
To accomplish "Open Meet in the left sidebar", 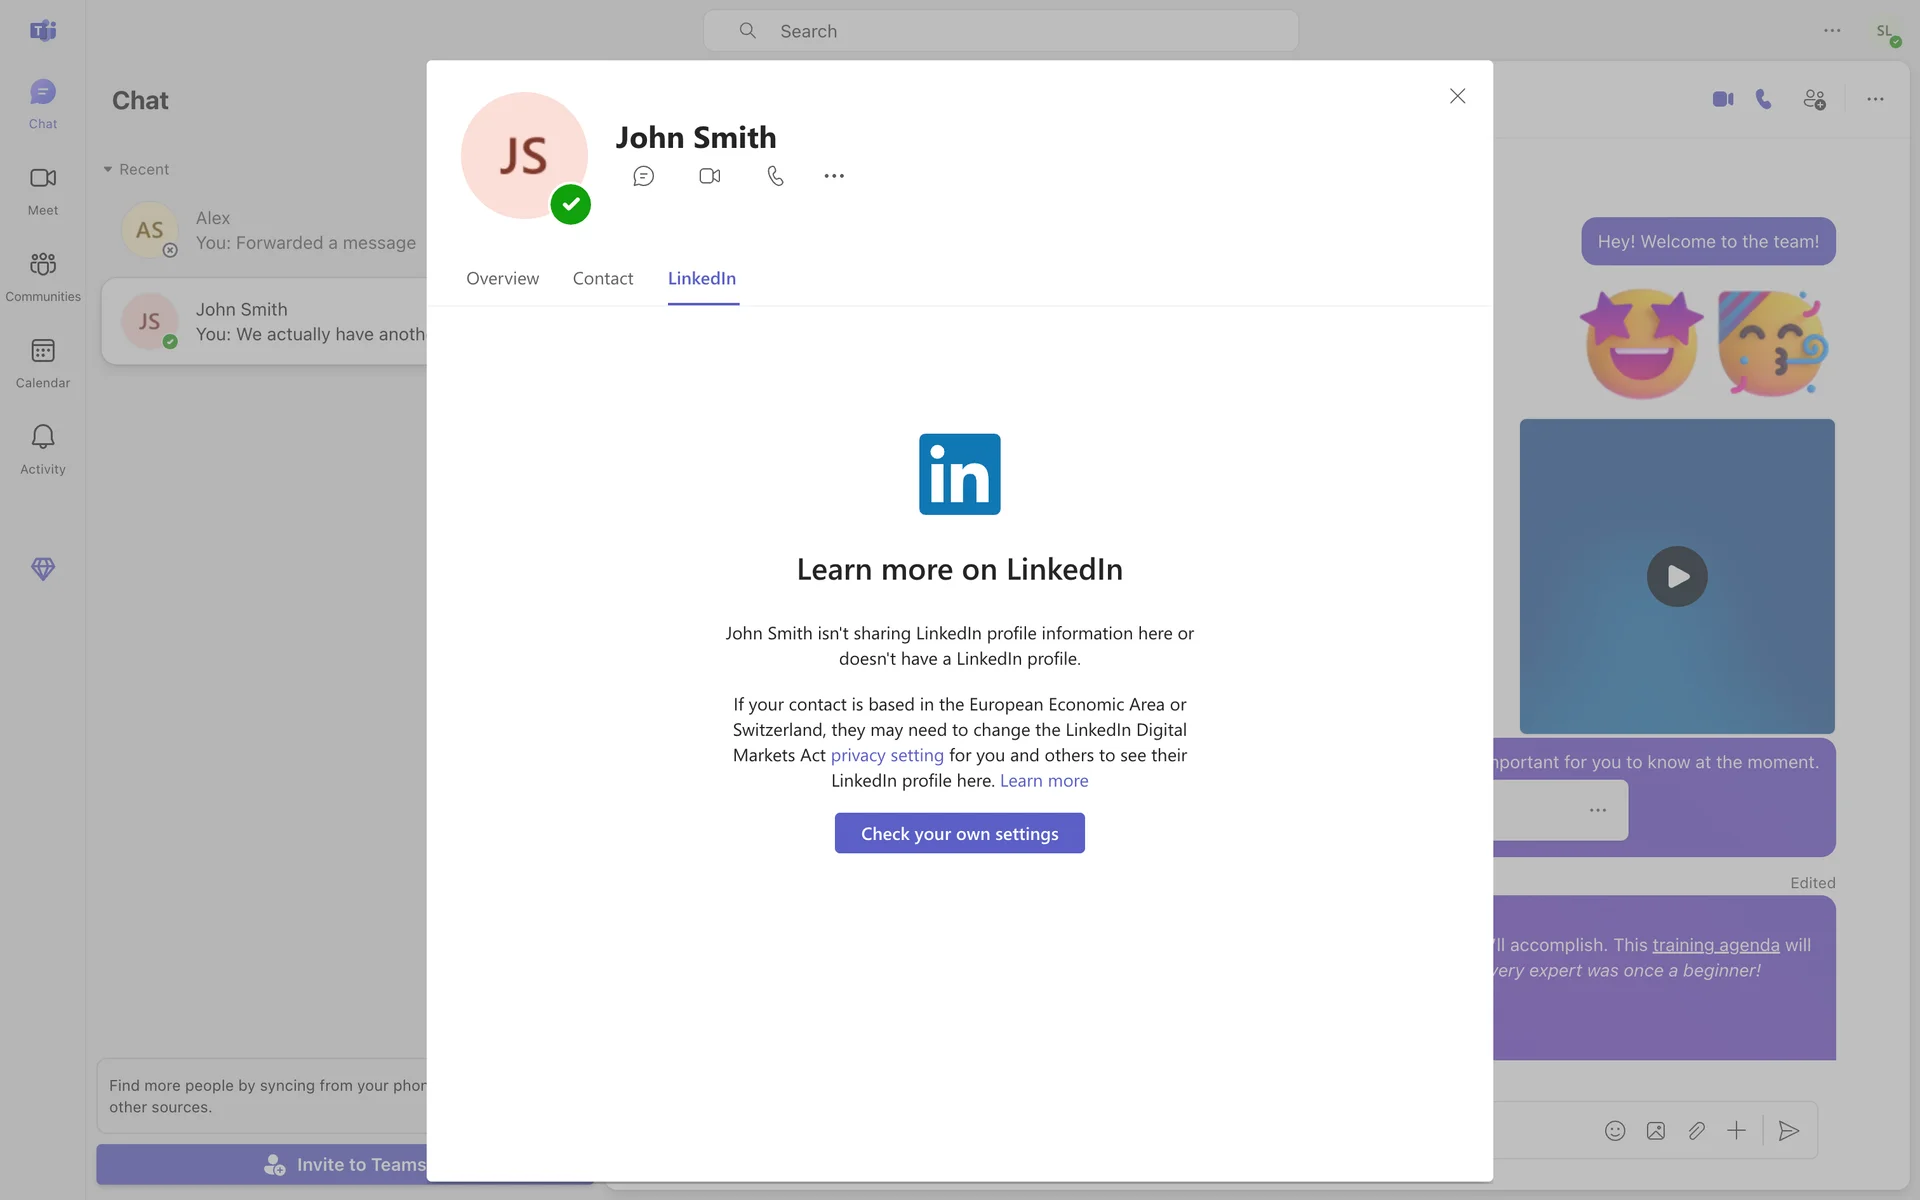I will click(43, 190).
